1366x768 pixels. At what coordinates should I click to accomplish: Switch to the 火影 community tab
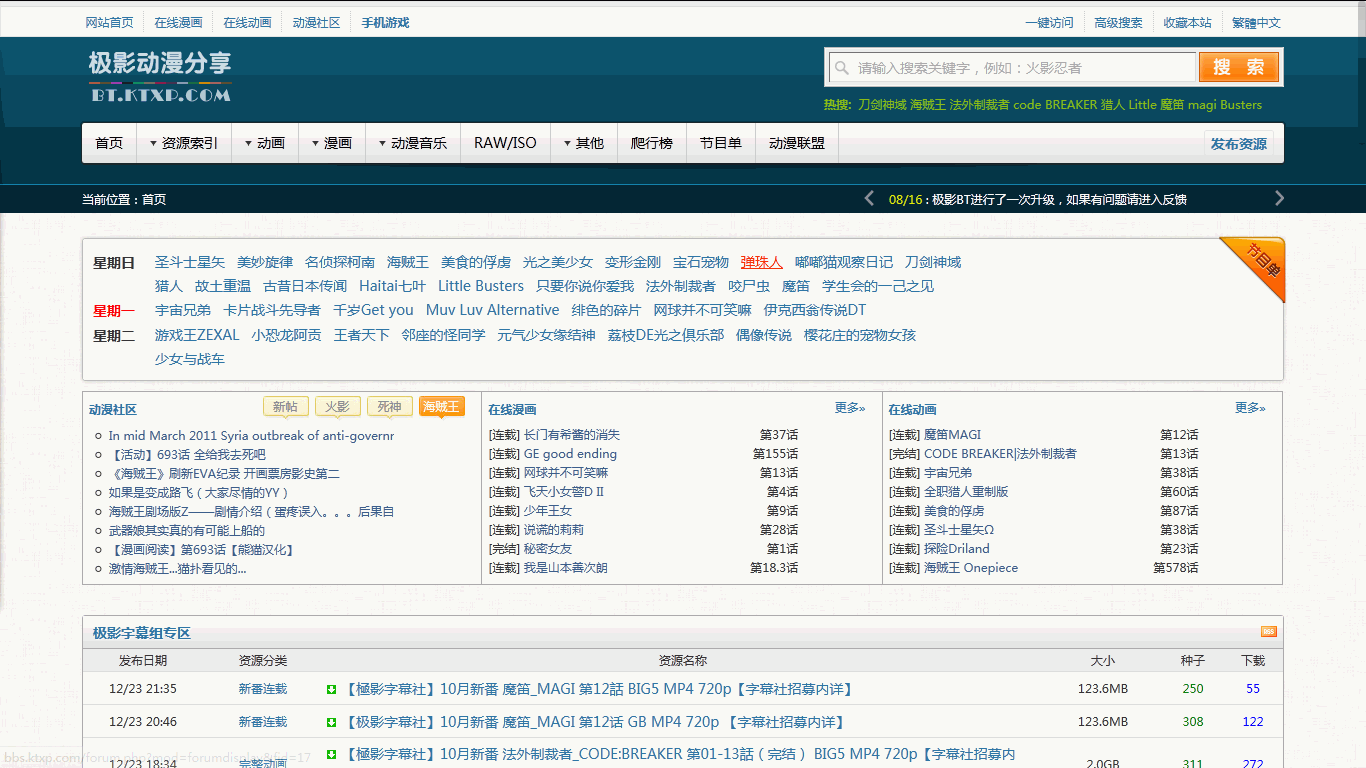coord(337,406)
